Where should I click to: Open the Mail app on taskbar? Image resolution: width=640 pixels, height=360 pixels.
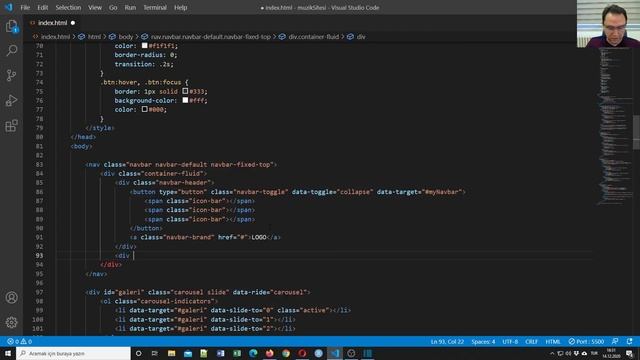pyautogui.click(x=188, y=353)
